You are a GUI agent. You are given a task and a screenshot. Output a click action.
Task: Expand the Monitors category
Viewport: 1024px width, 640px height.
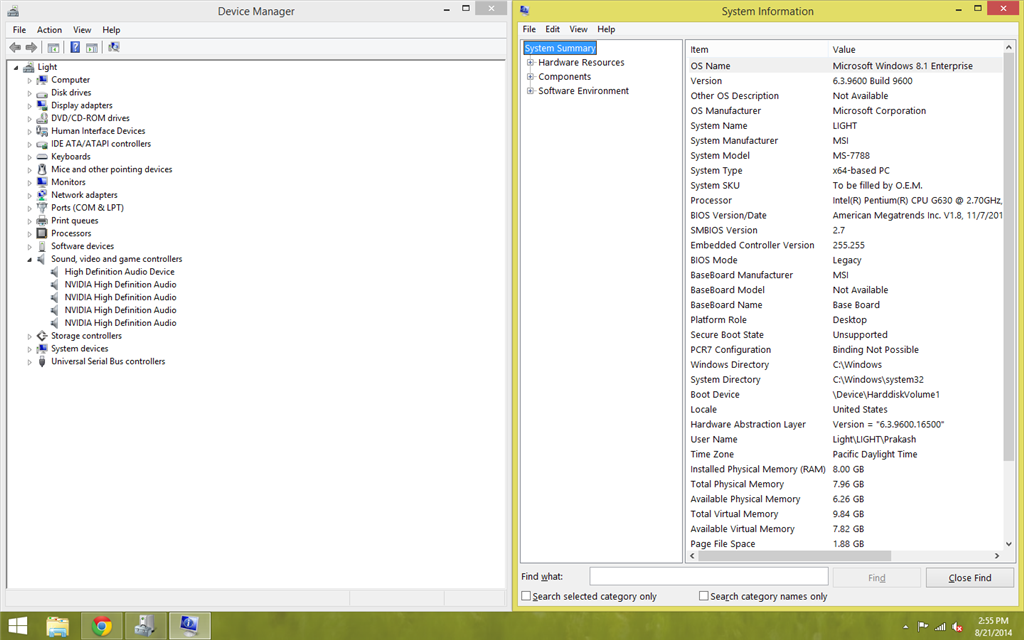[x=29, y=183]
